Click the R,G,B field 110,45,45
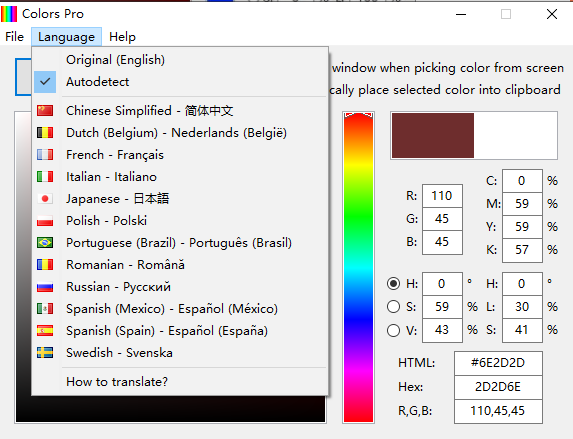The width and height of the screenshot is (573, 439). (498, 411)
